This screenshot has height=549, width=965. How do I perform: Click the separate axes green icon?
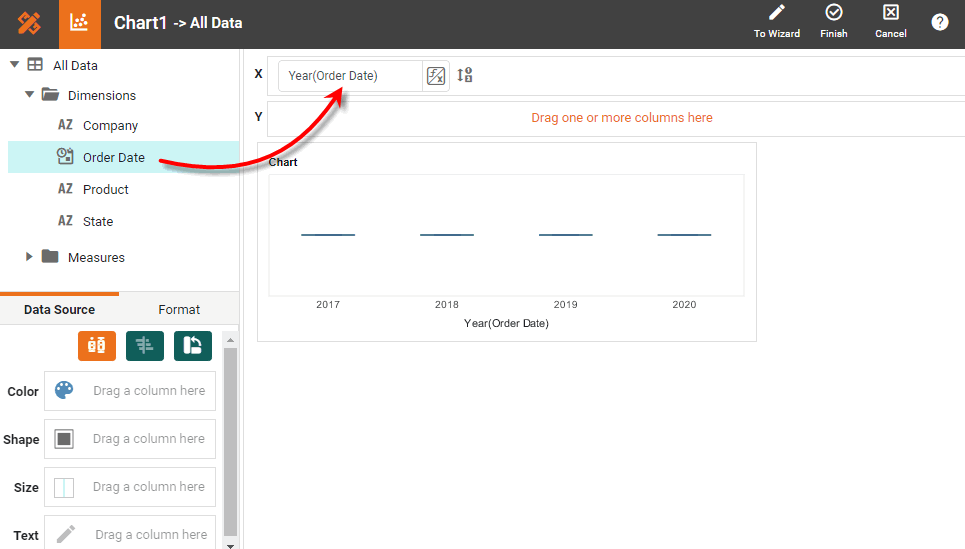(x=145, y=346)
